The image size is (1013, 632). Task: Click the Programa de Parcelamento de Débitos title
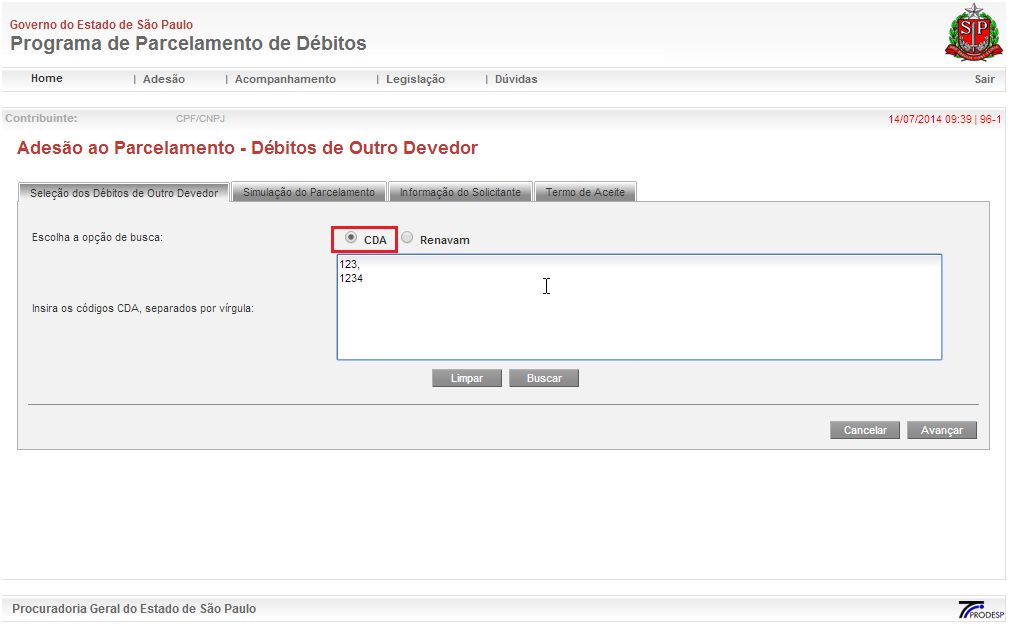[x=188, y=44]
